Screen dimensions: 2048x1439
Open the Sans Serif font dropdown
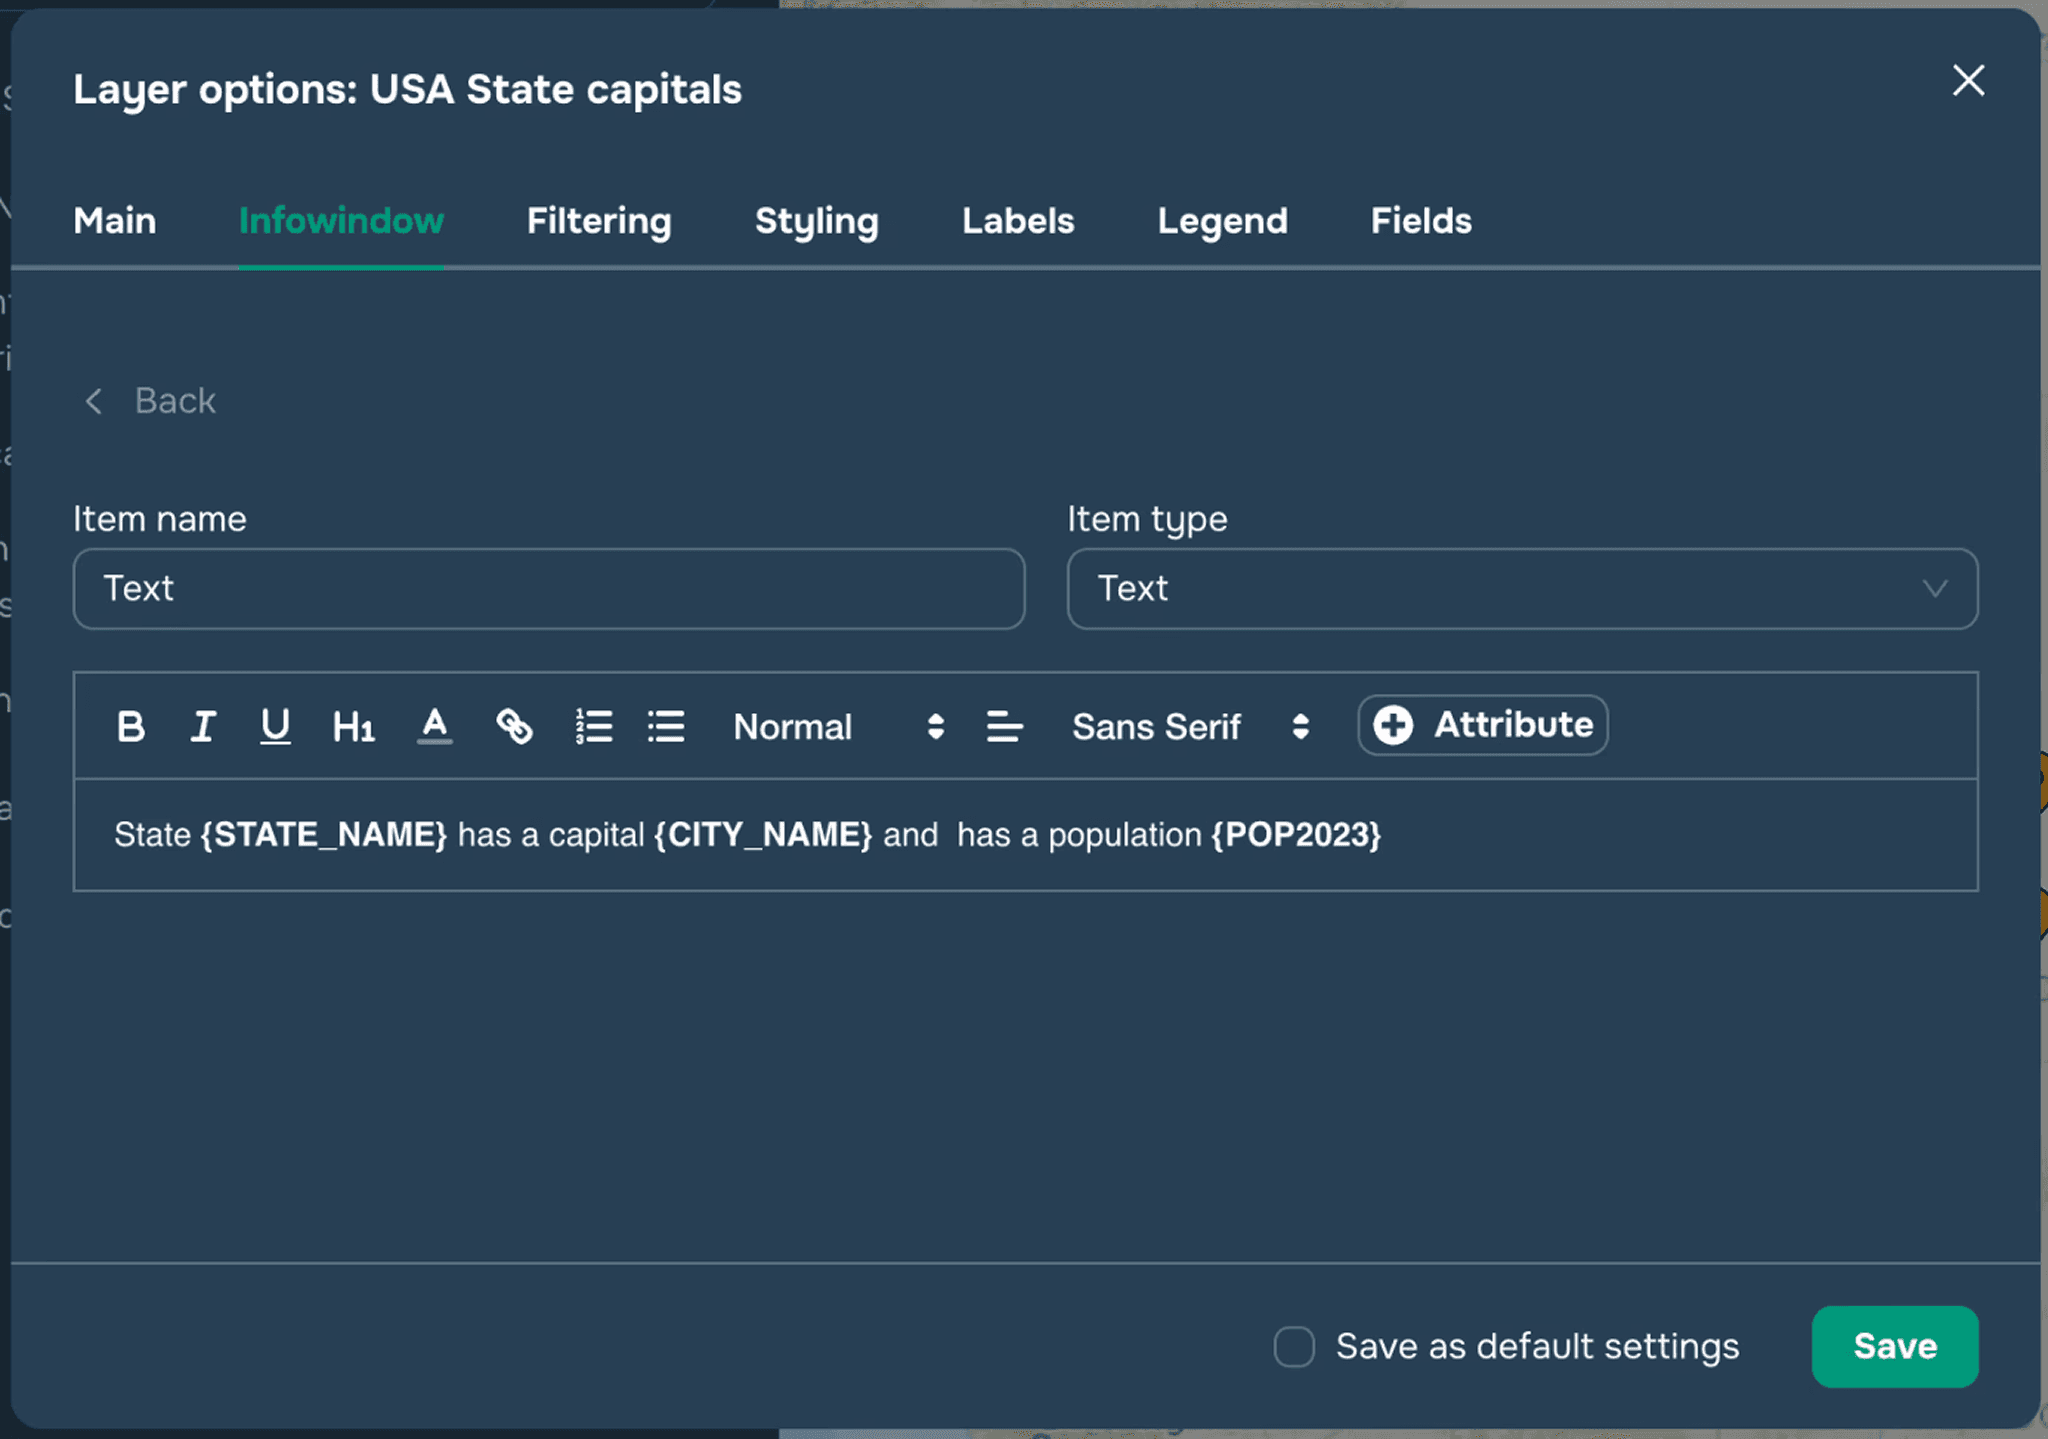tap(1190, 726)
